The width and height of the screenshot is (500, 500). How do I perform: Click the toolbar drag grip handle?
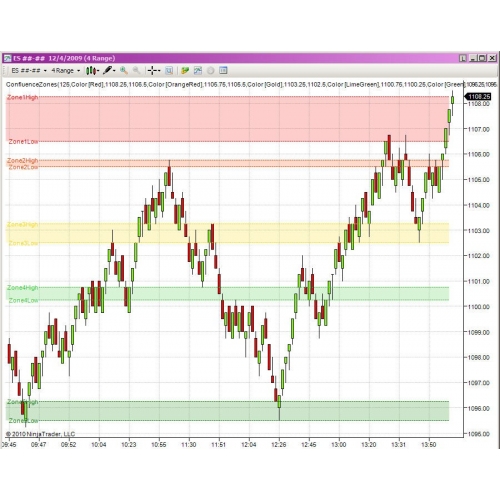click(x=5, y=71)
